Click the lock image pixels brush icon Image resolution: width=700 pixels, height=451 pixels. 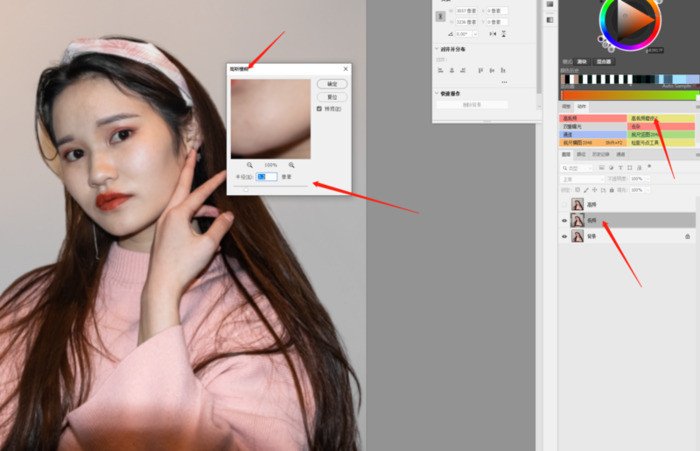(588, 189)
